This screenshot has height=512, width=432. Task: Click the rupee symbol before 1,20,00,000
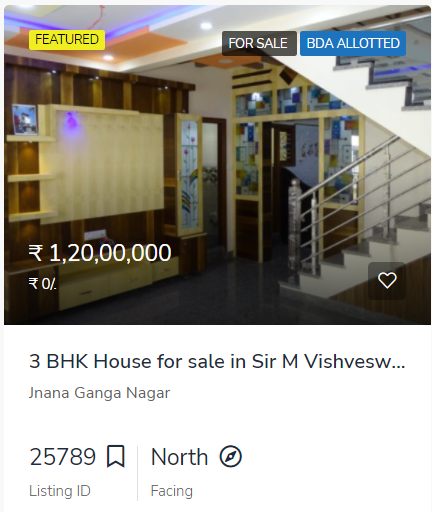(x=36, y=253)
